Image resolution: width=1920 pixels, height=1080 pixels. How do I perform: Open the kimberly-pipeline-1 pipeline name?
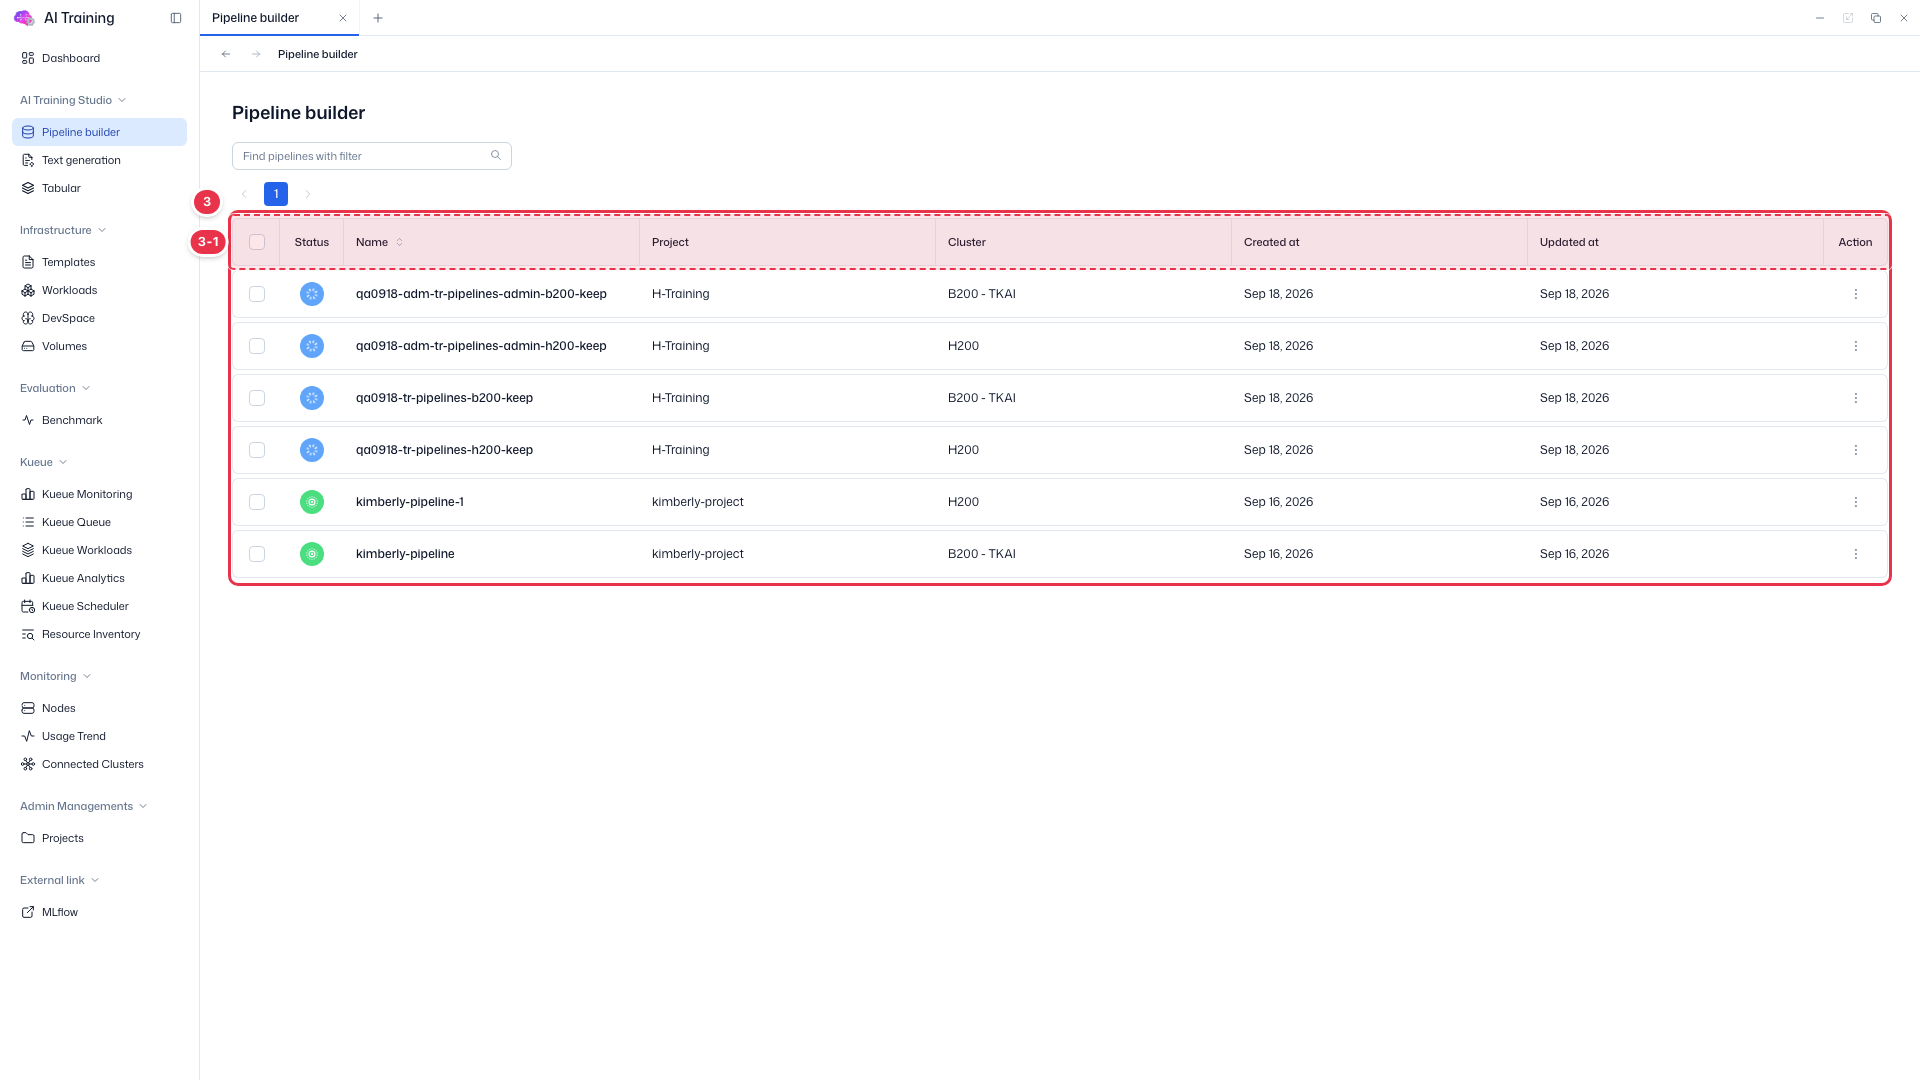(410, 502)
